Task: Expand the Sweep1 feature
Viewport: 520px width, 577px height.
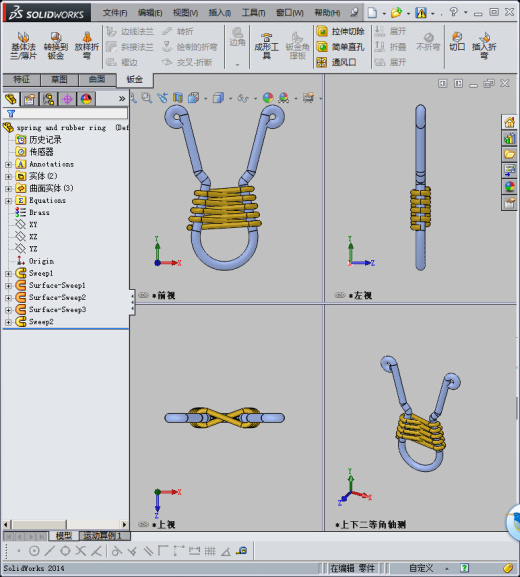Action: coord(8,274)
